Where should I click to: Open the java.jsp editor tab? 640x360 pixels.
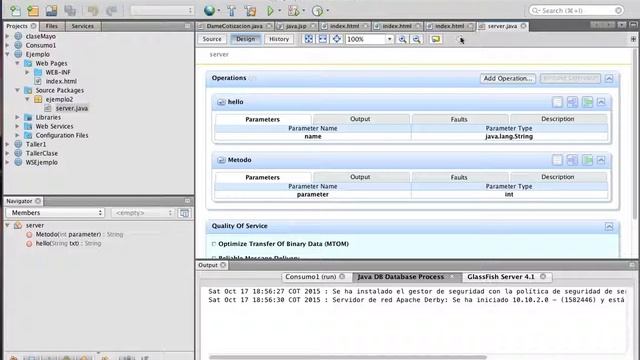point(296,26)
